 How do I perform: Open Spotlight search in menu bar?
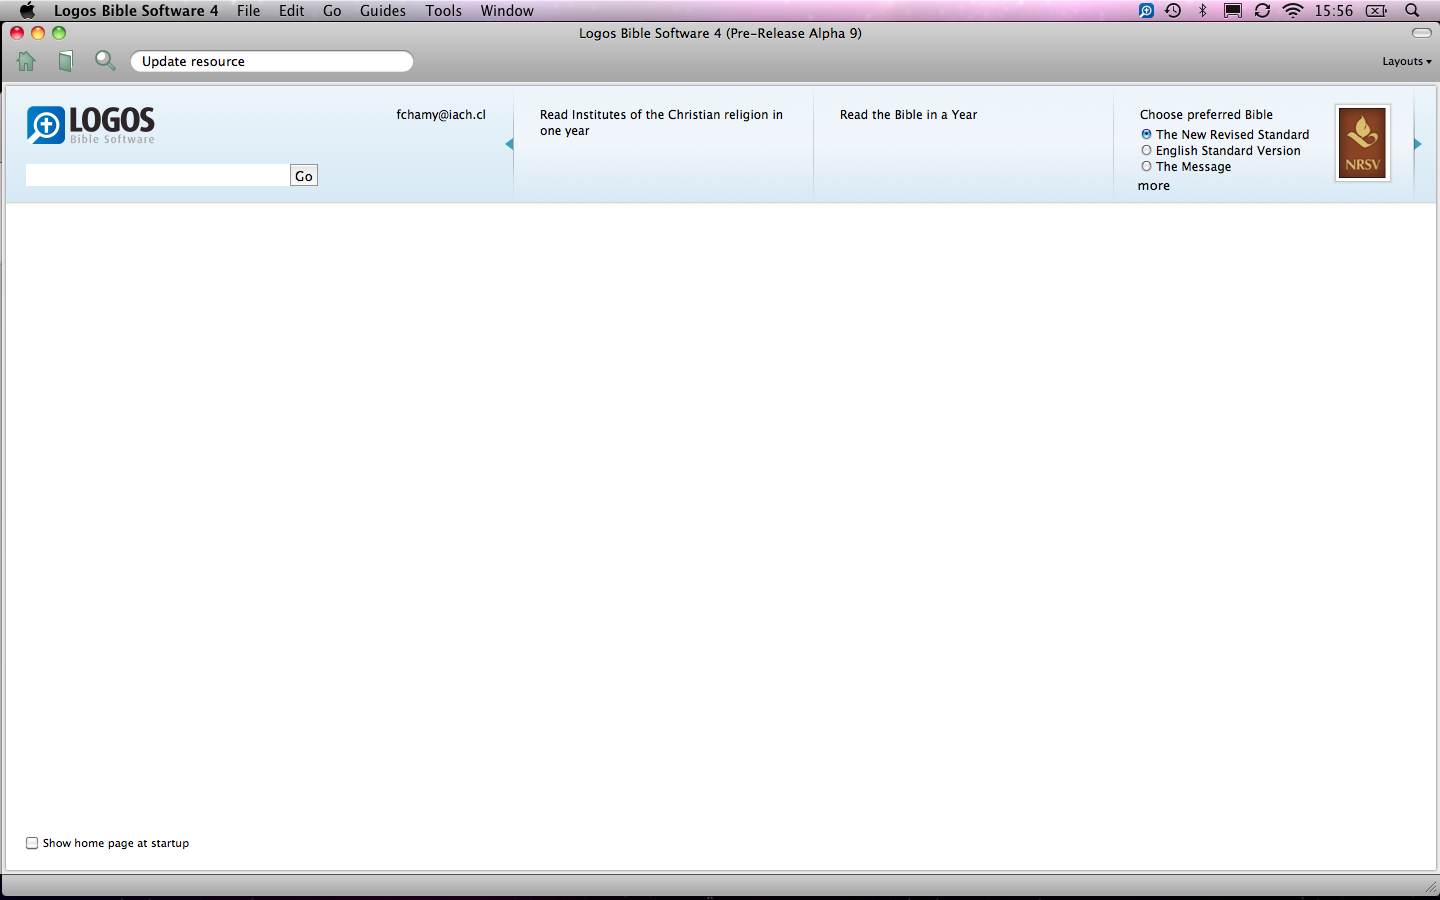(x=1412, y=11)
